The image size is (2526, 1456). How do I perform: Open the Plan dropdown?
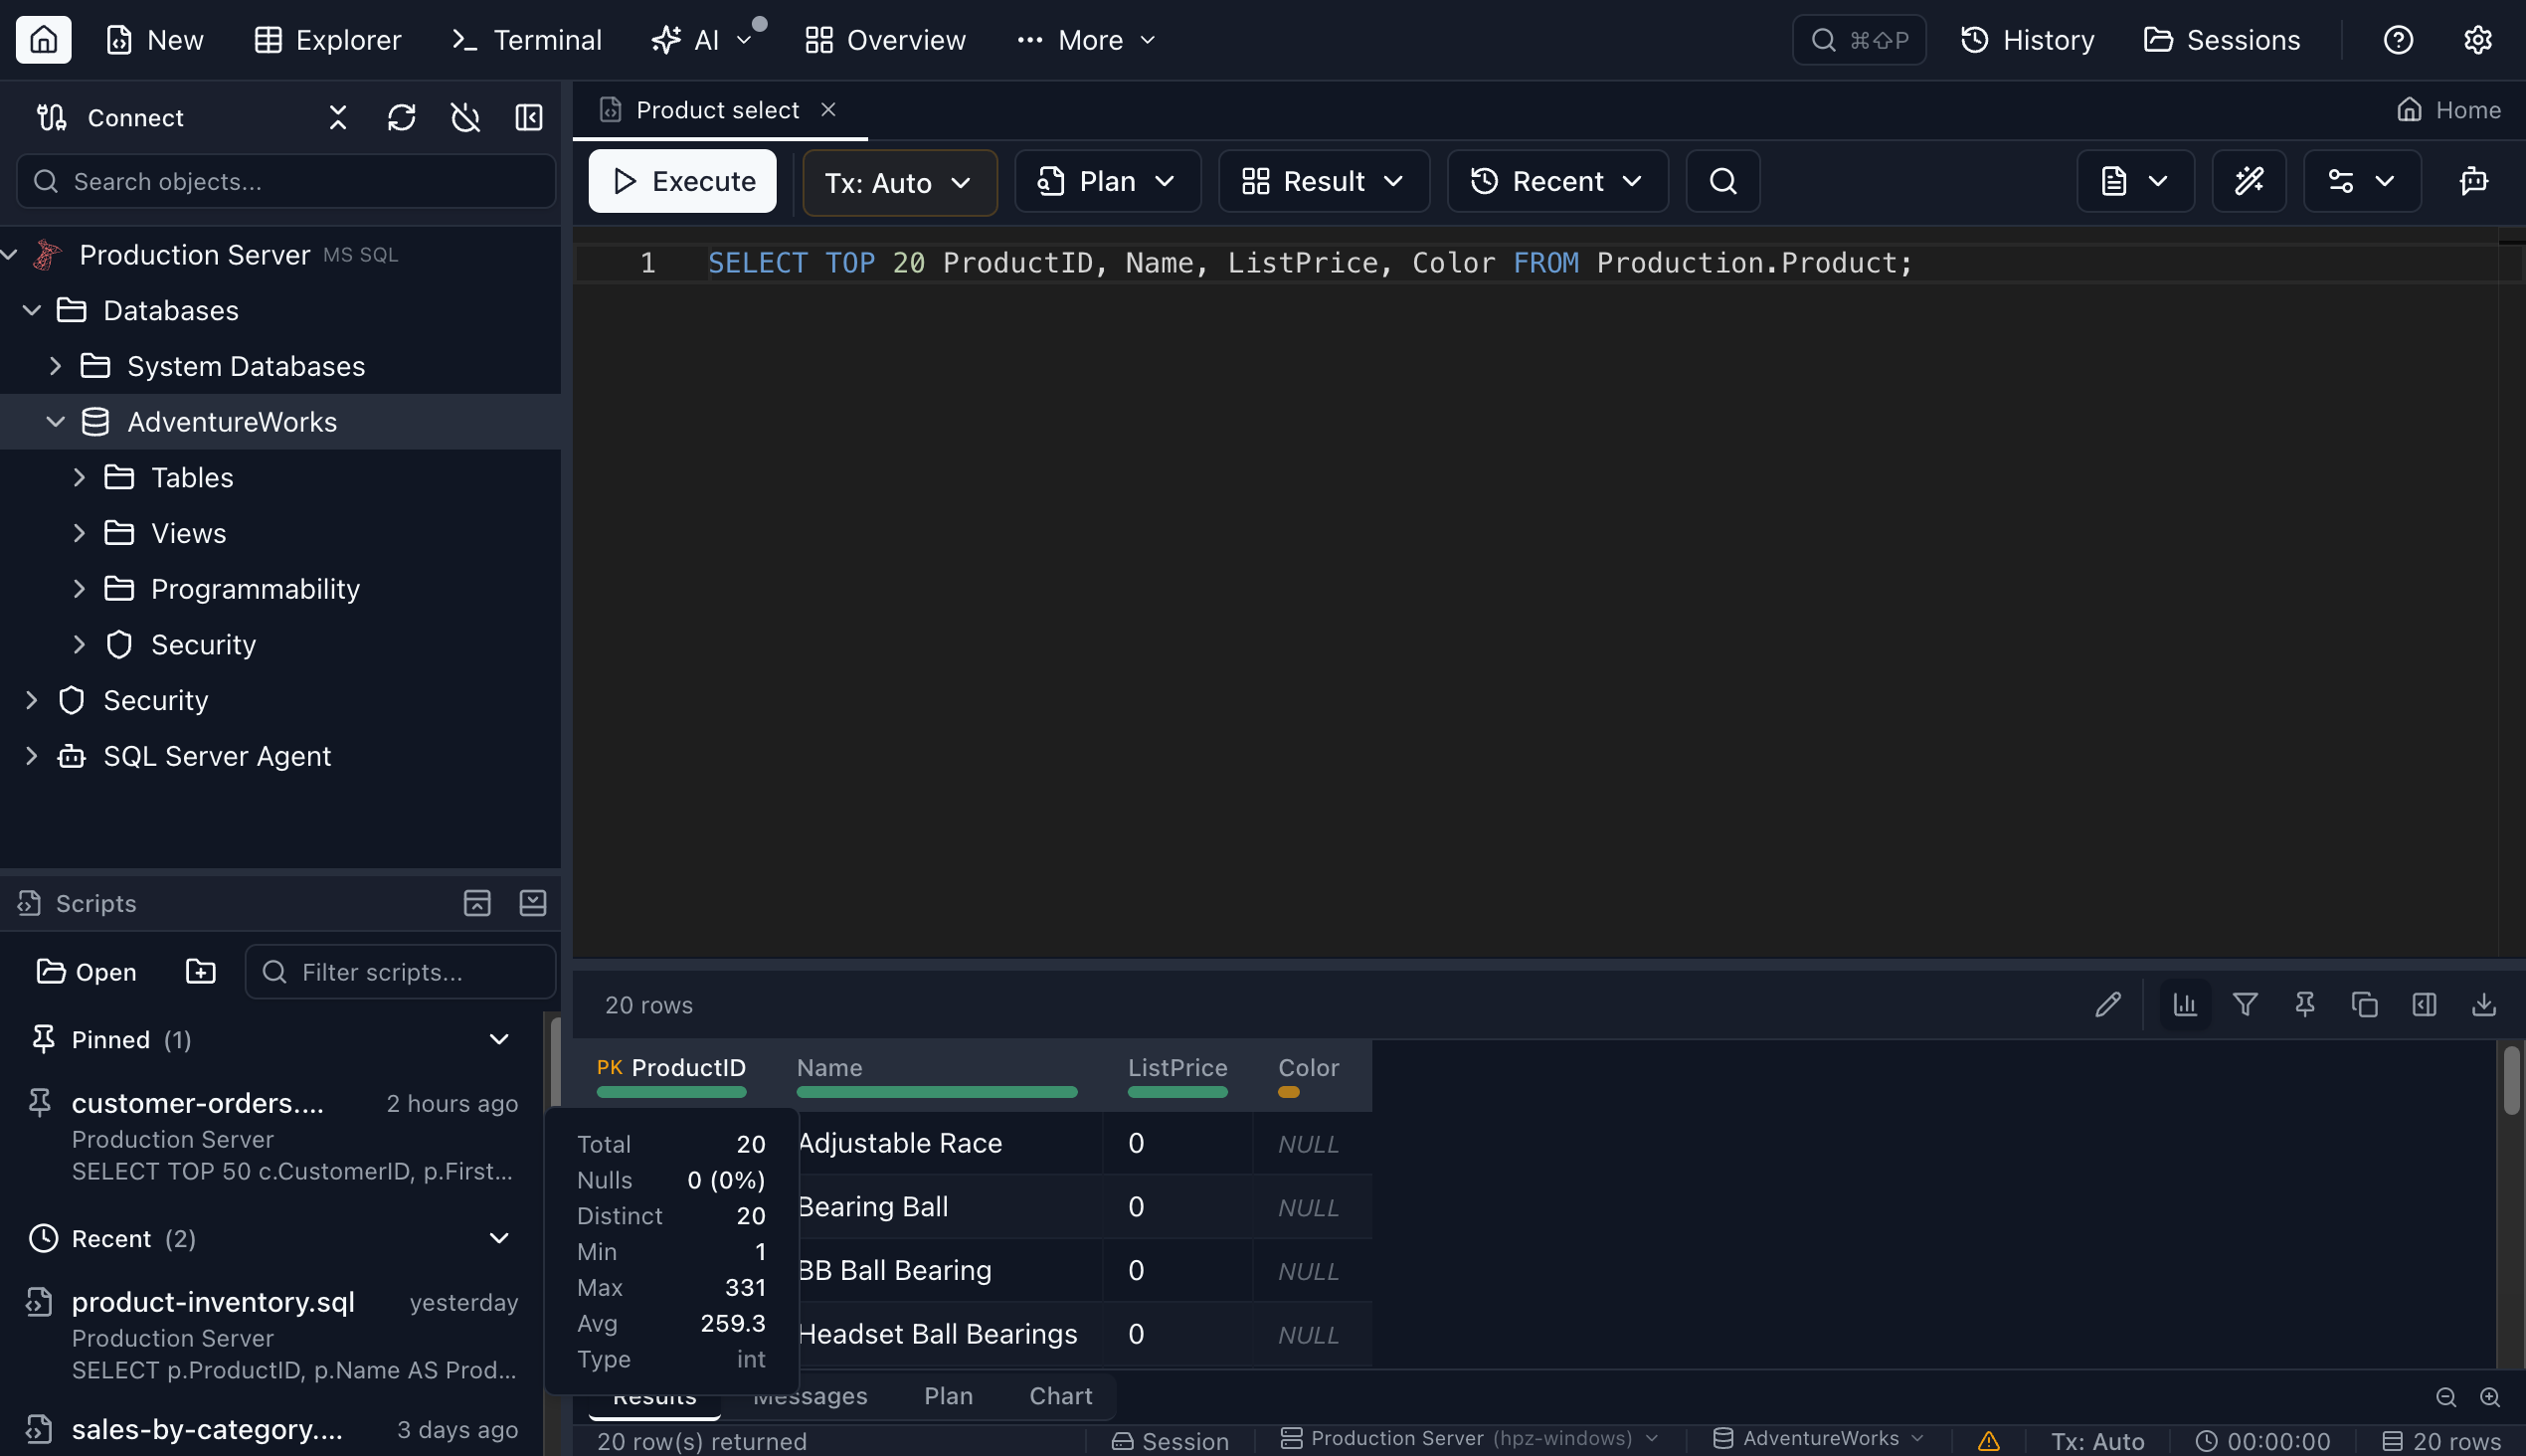[1107, 181]
